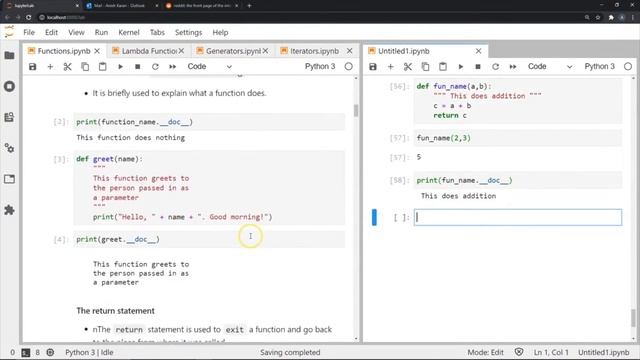
Task: Close the Functions.ipynb tab
Action: [x=97, y=51]
